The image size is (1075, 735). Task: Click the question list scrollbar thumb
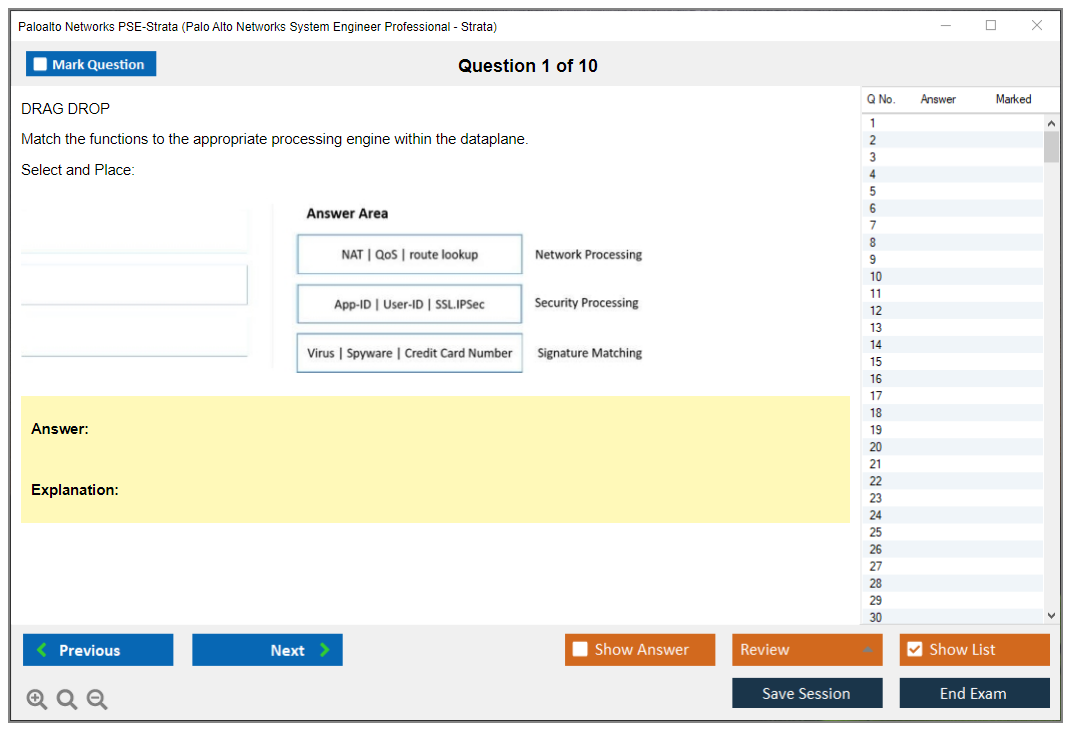click(1051, 147)
